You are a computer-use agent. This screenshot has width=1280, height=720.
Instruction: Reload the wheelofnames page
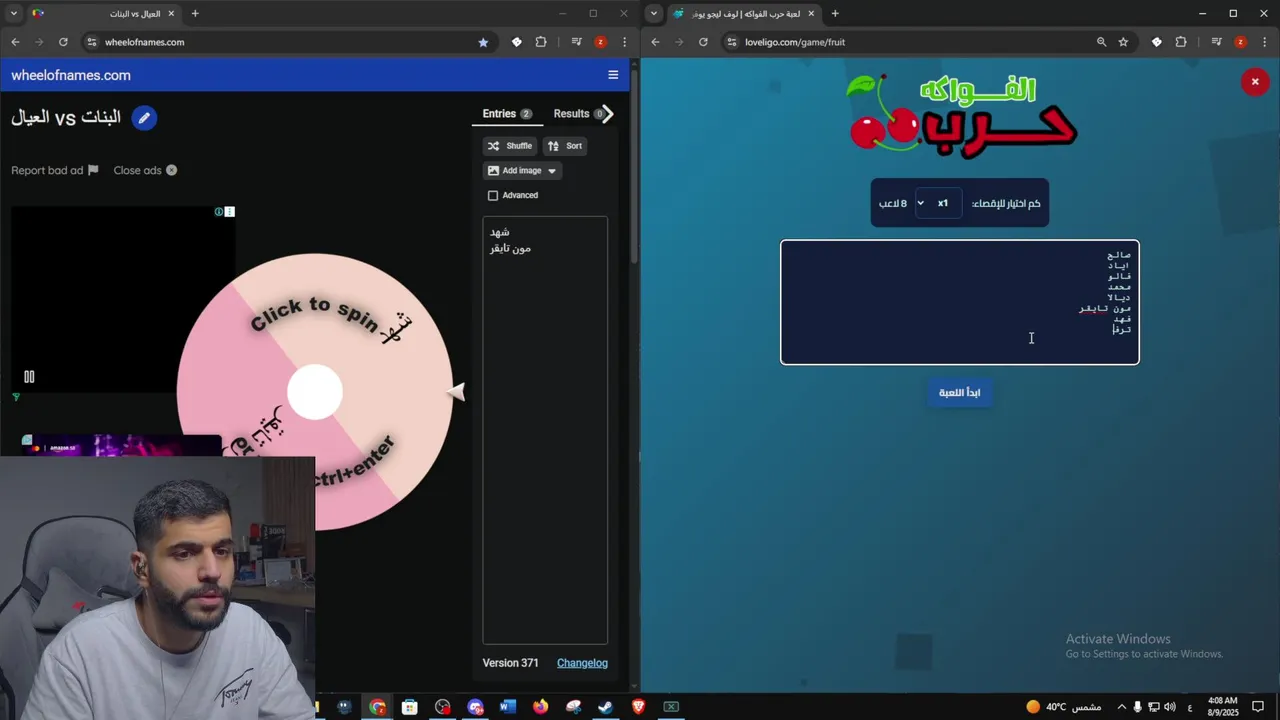tap(63, 42)
